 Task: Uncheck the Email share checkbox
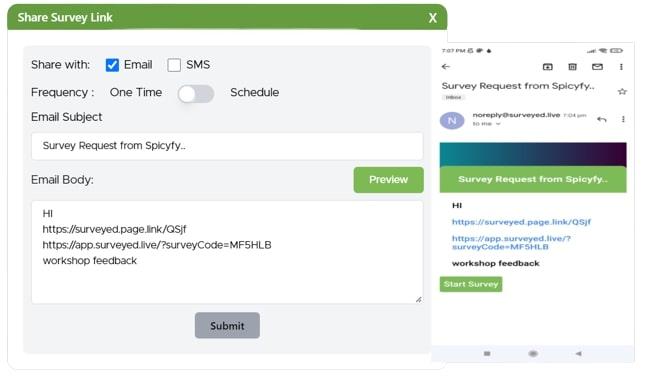tap(112, 65)
